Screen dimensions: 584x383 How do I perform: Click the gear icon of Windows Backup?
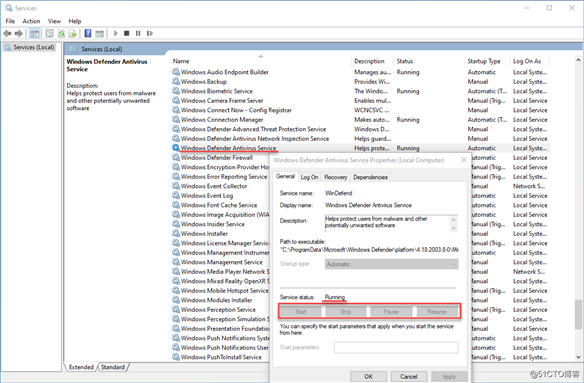pyautogui.click(x=176, y=82)
